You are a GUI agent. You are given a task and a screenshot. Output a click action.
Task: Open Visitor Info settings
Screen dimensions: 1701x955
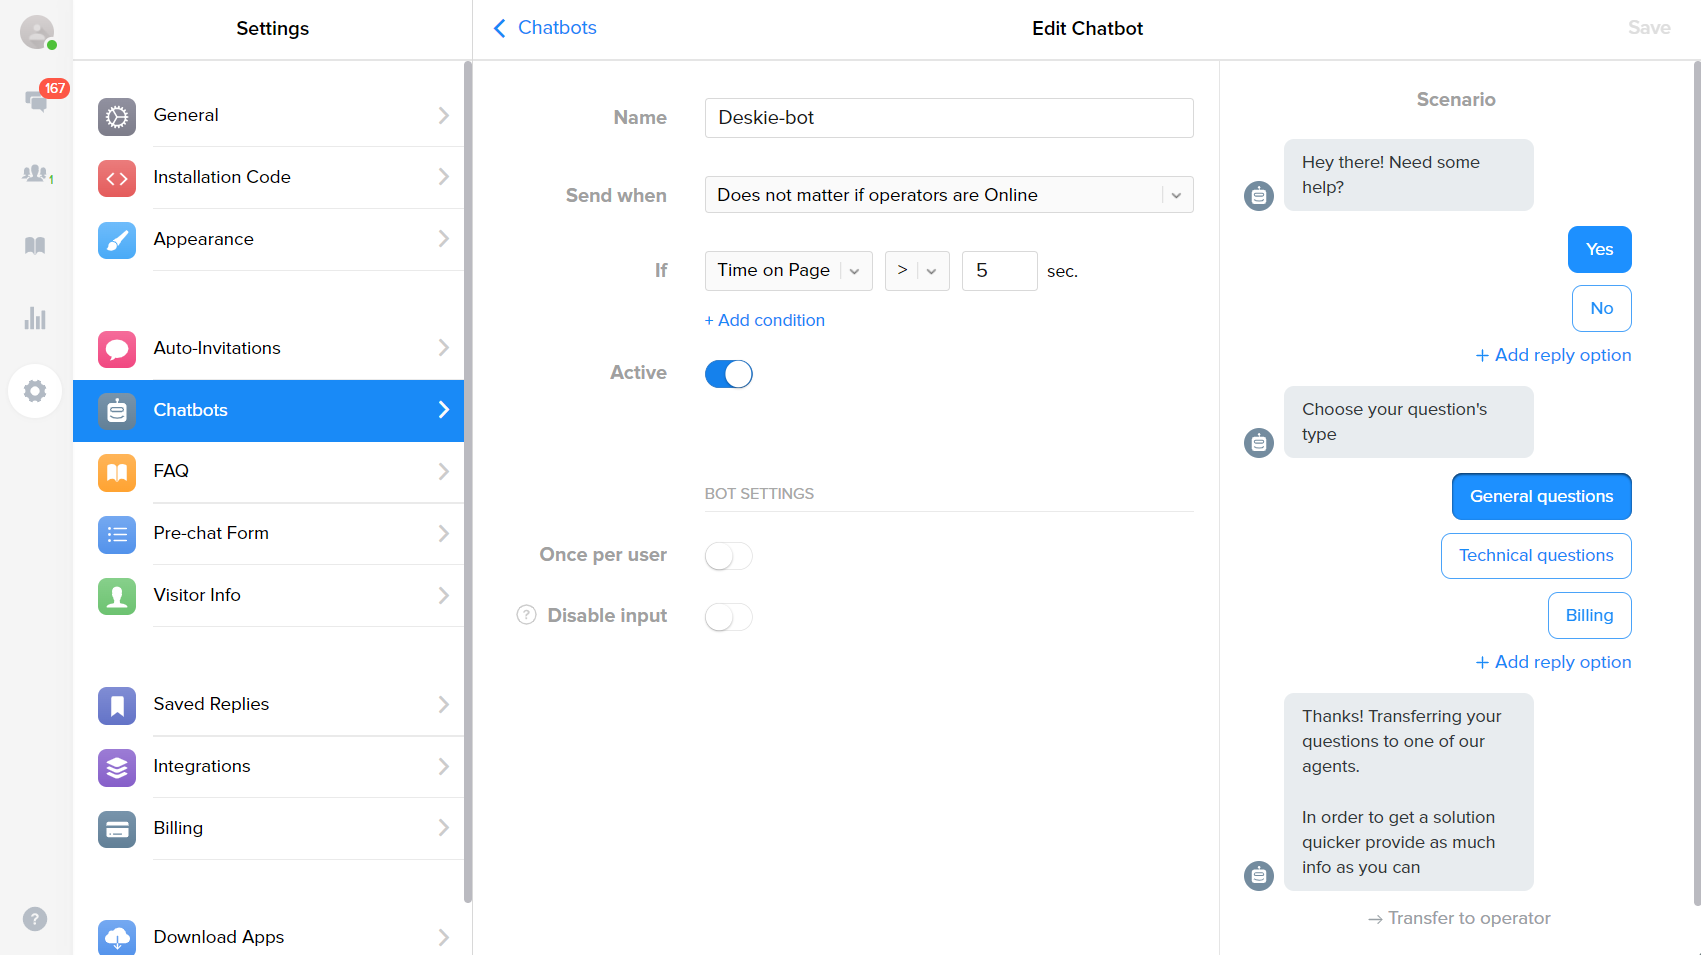tap(268, 596)
